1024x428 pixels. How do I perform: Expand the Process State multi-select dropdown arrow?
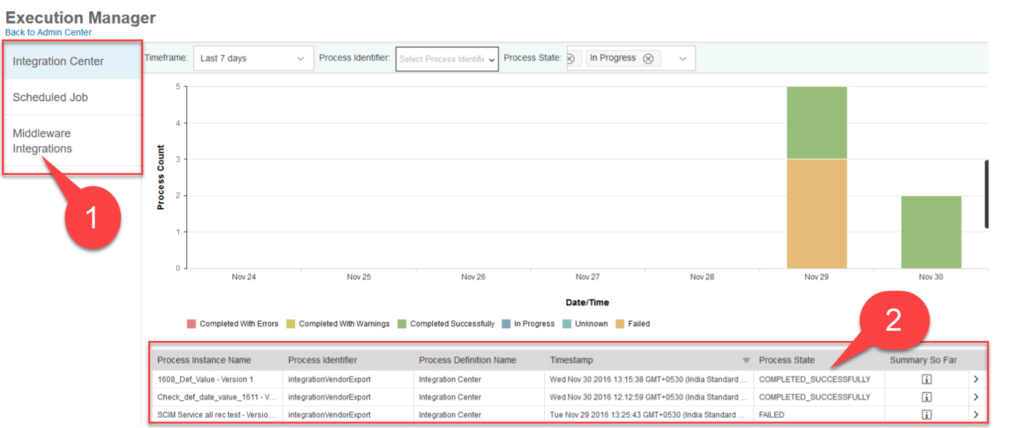coord(682,59)
